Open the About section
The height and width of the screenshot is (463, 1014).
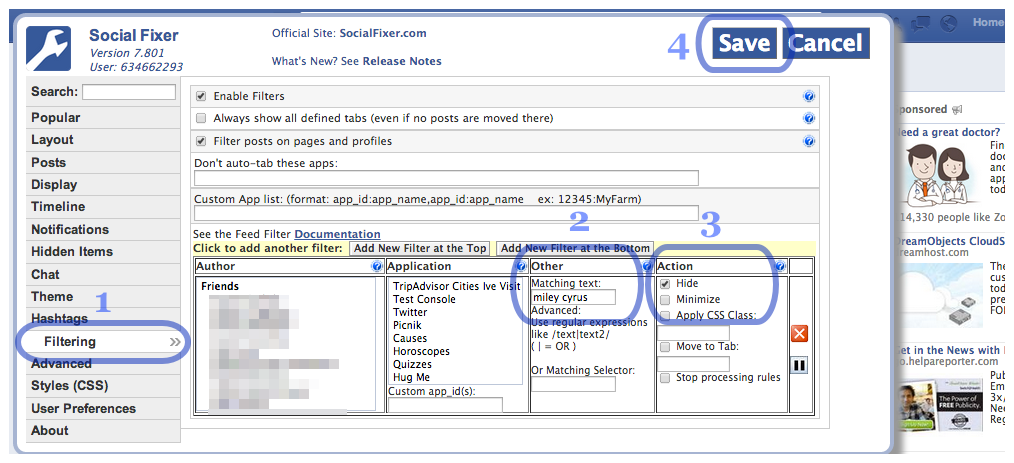(x=103, y=431)
